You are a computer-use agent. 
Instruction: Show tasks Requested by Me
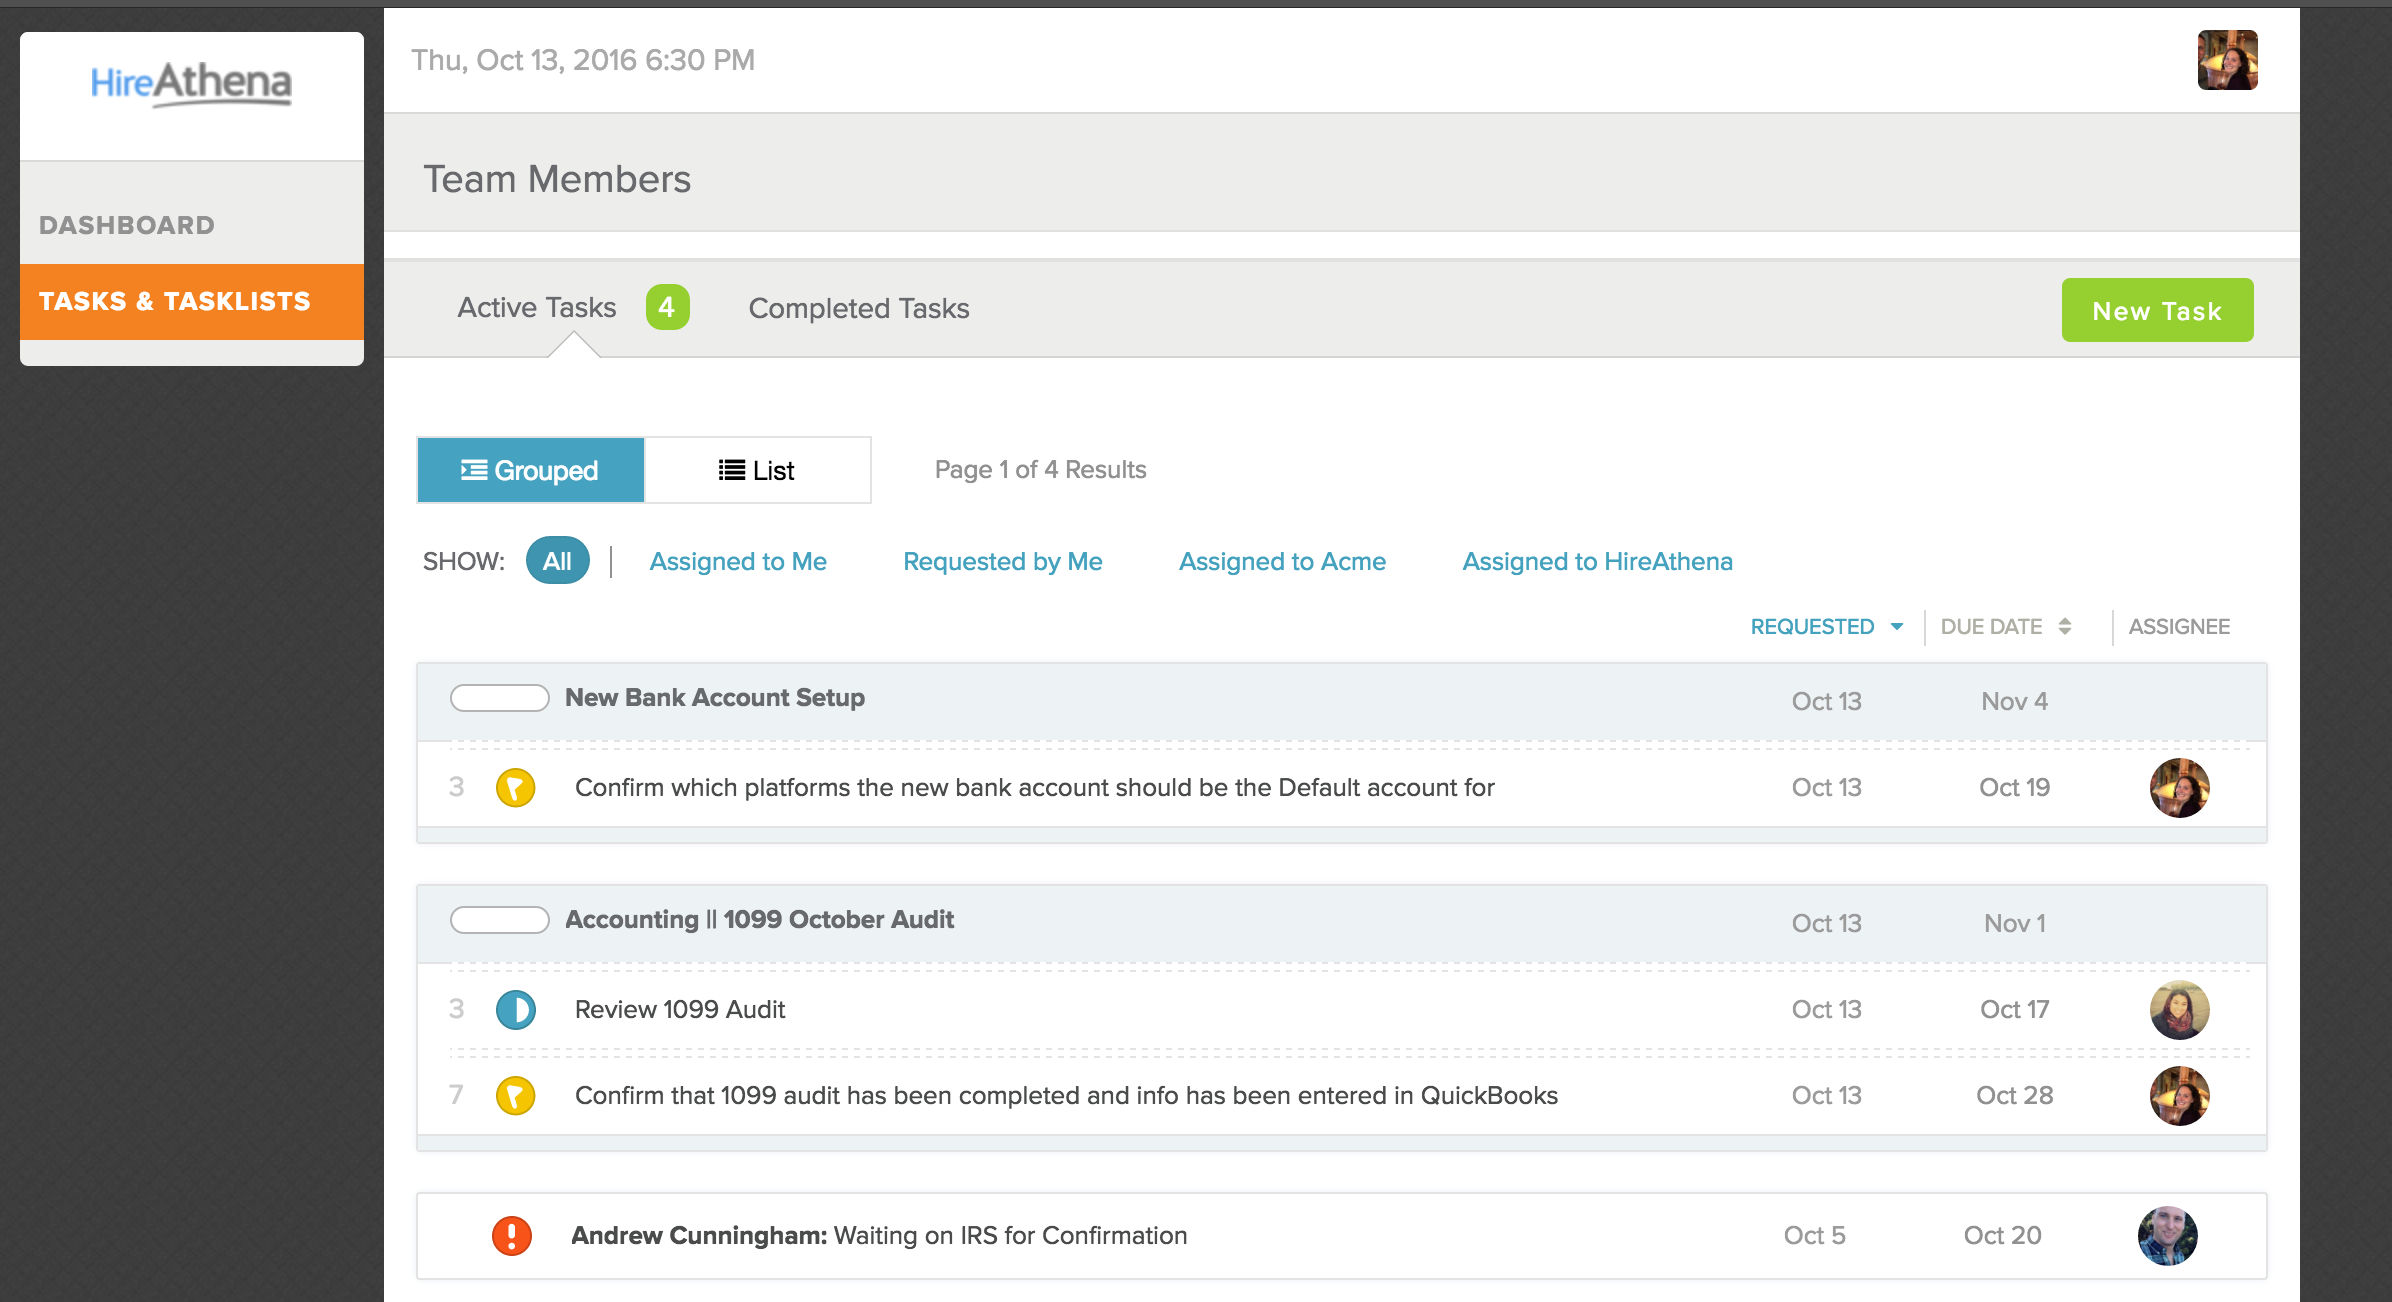click(1002, 561)
